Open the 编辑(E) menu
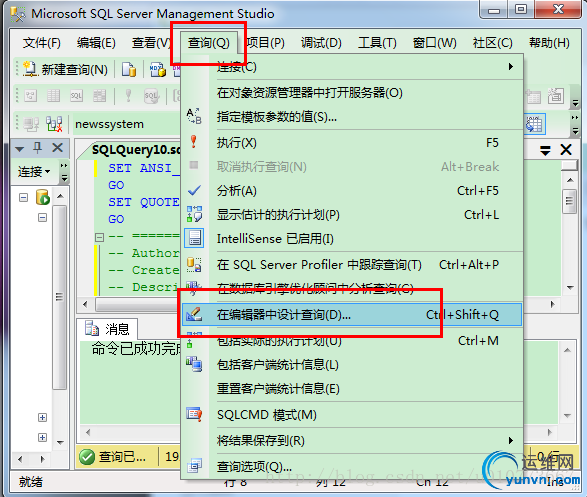 click(x=96, y=43)
